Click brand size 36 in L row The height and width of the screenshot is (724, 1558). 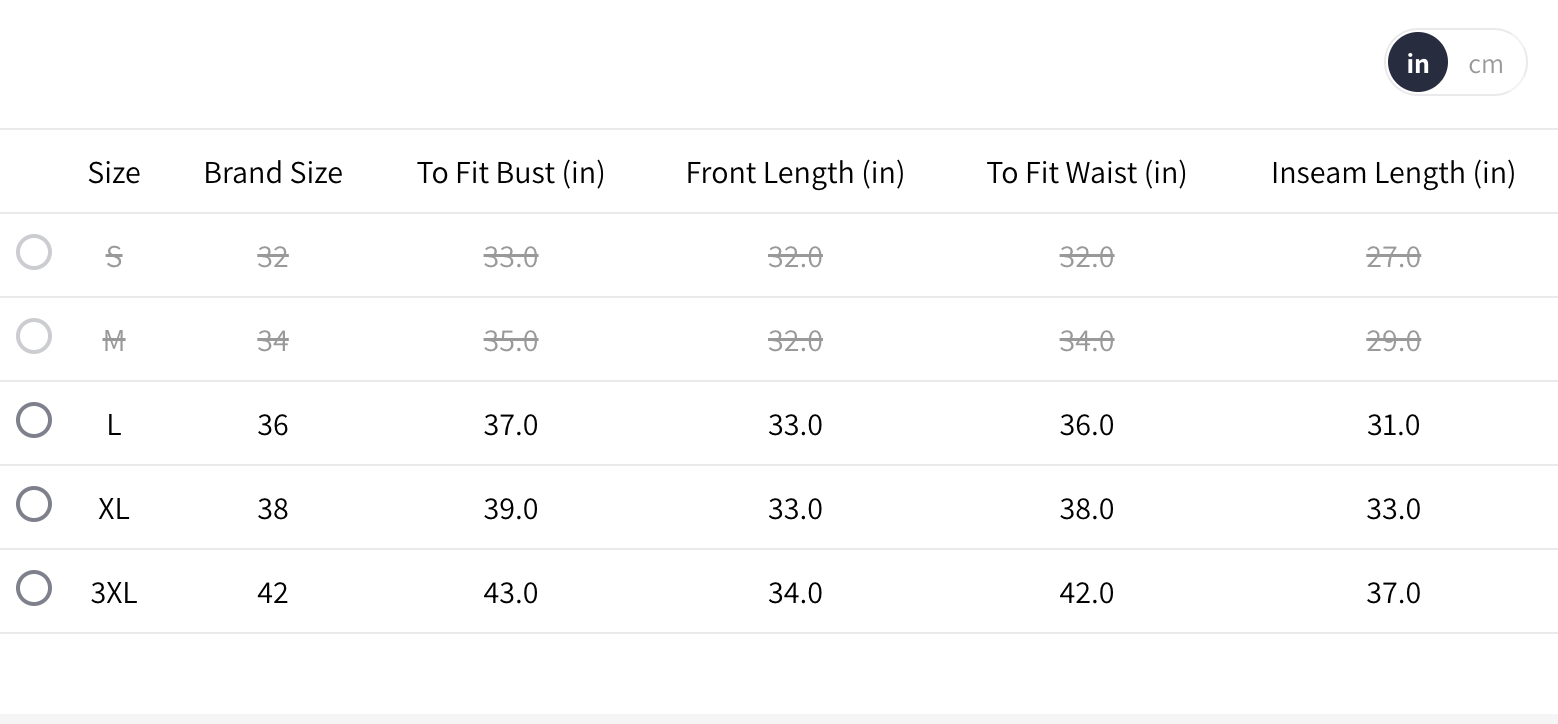[273, 425]
